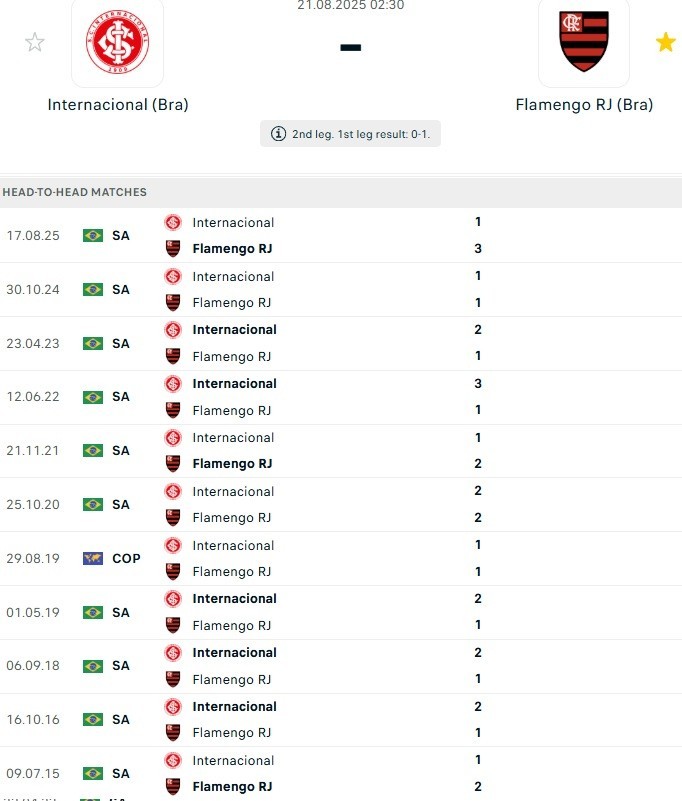This screenshot has height=801, width=682.
Task: Unfavorite Flamengo using the yellow star
Action: 665,42
